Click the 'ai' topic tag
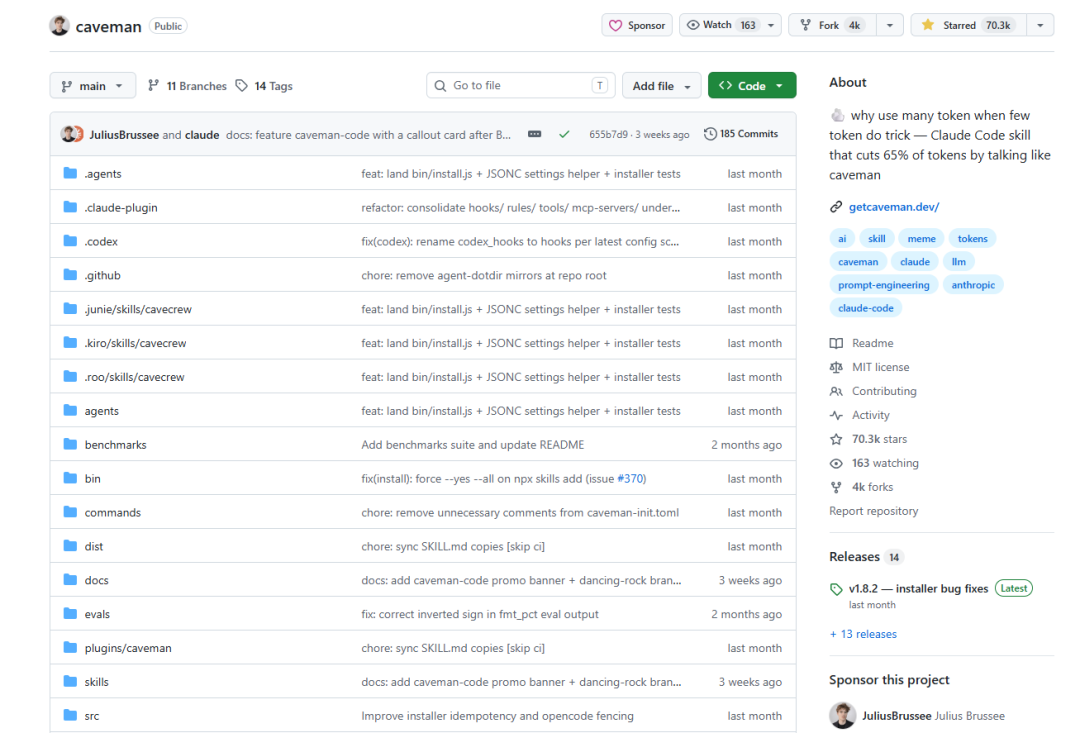 click(x=842, y=238)
